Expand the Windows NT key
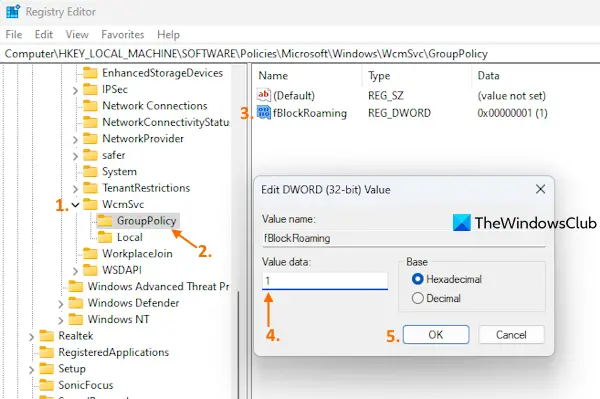This screenshot has height=399, width=600. click(61, 320)
